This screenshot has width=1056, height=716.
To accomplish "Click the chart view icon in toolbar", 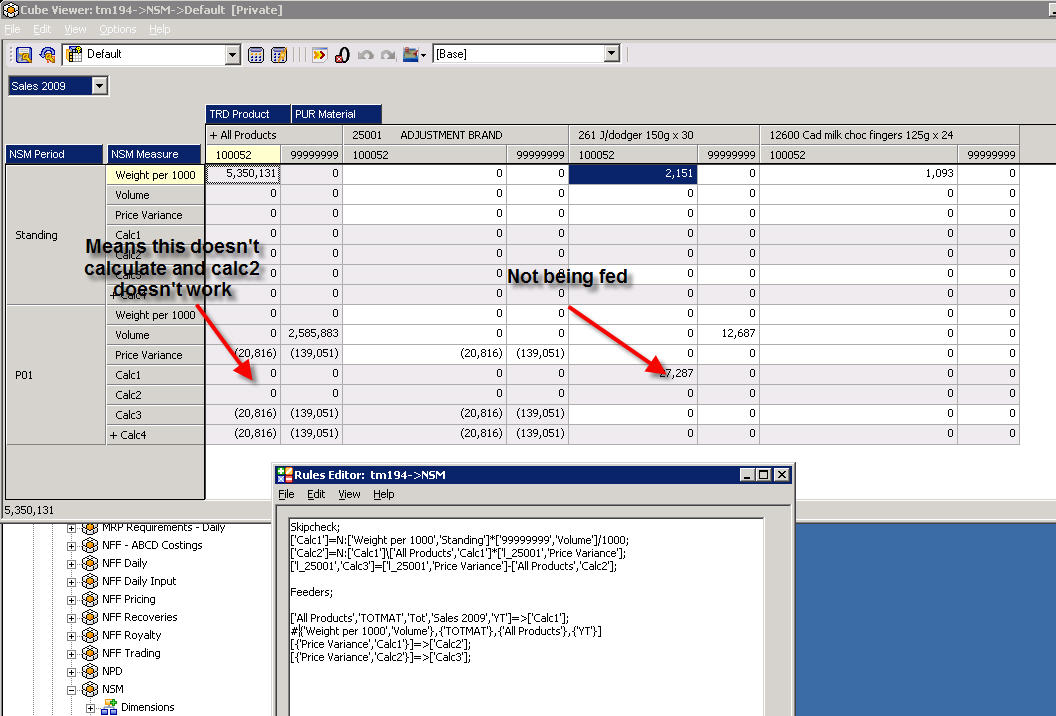I will [x=411, y=55].
